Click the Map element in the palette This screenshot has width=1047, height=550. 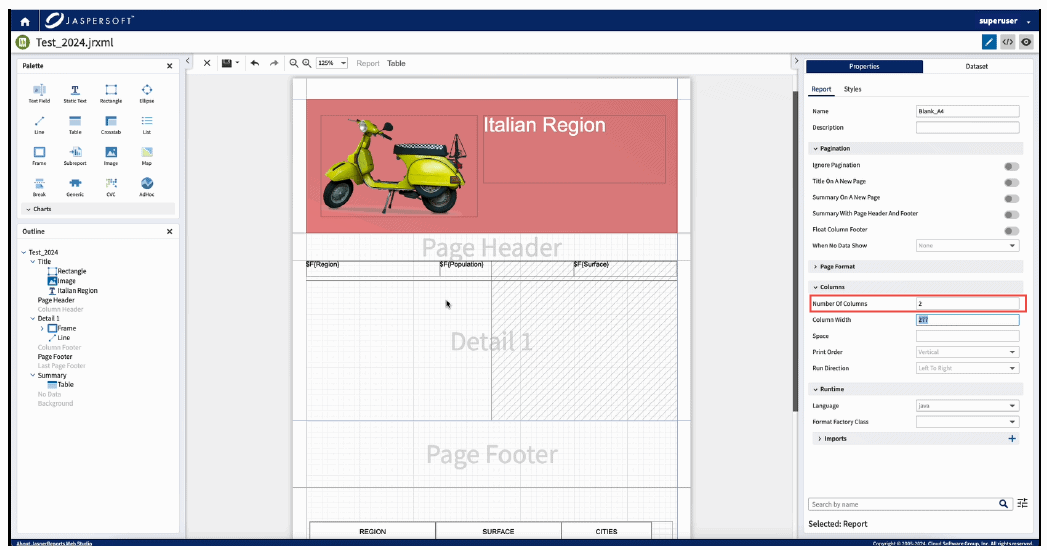click(x=146, y=154)
